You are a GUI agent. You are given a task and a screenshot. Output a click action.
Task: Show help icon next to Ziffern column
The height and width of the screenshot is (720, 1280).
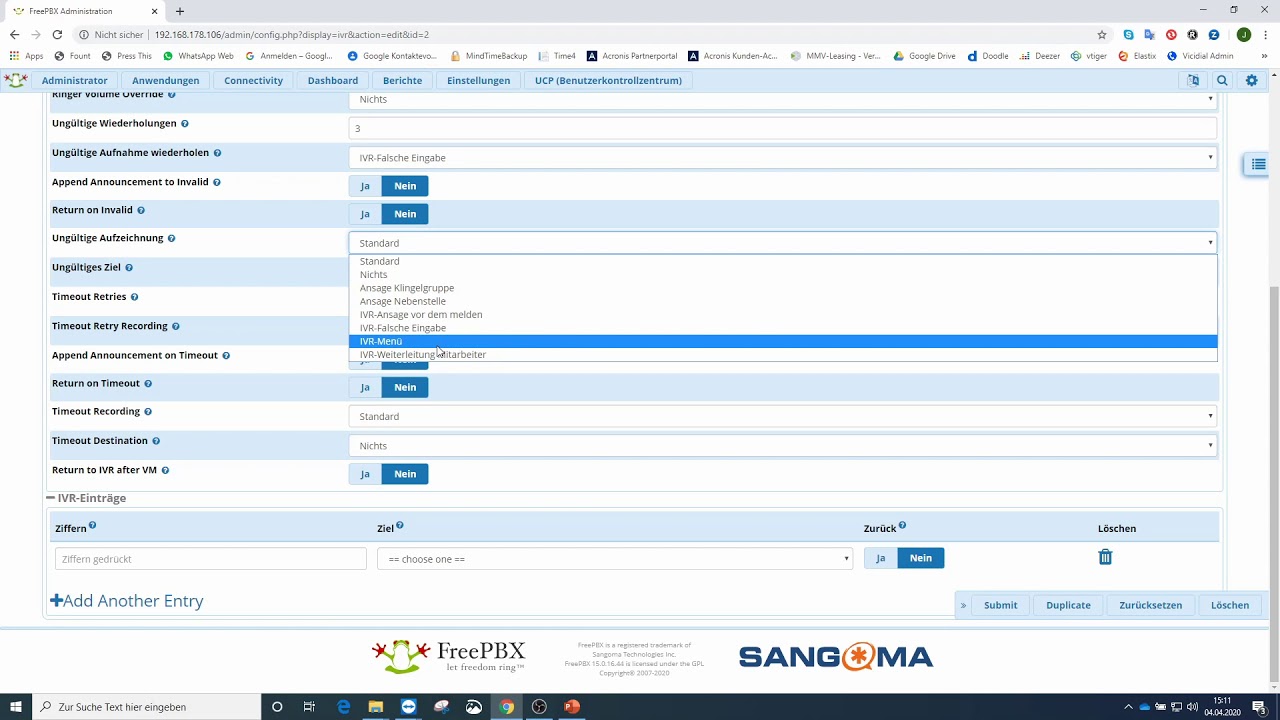pos(93,525)
